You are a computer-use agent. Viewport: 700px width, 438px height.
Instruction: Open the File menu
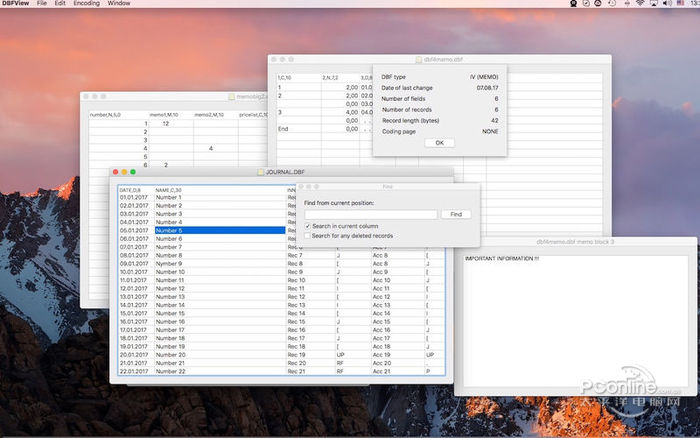pos(42,3)
